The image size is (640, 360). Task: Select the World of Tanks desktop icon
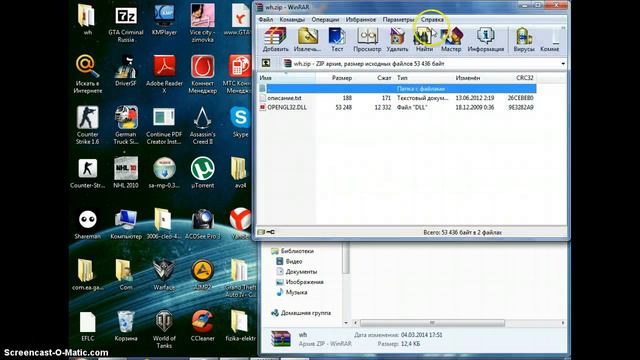click(164, 330)
